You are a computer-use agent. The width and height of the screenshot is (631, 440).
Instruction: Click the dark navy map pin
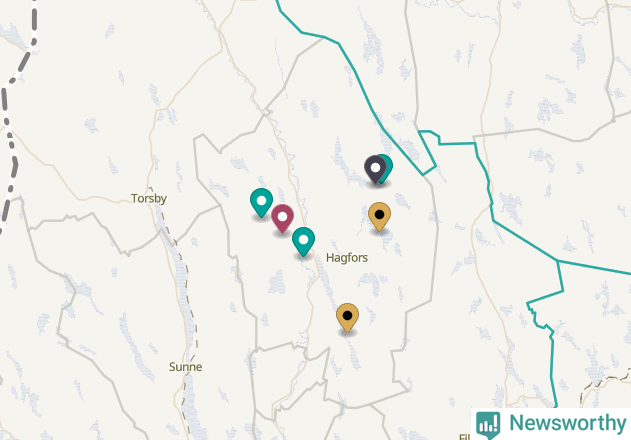point(375,169)
